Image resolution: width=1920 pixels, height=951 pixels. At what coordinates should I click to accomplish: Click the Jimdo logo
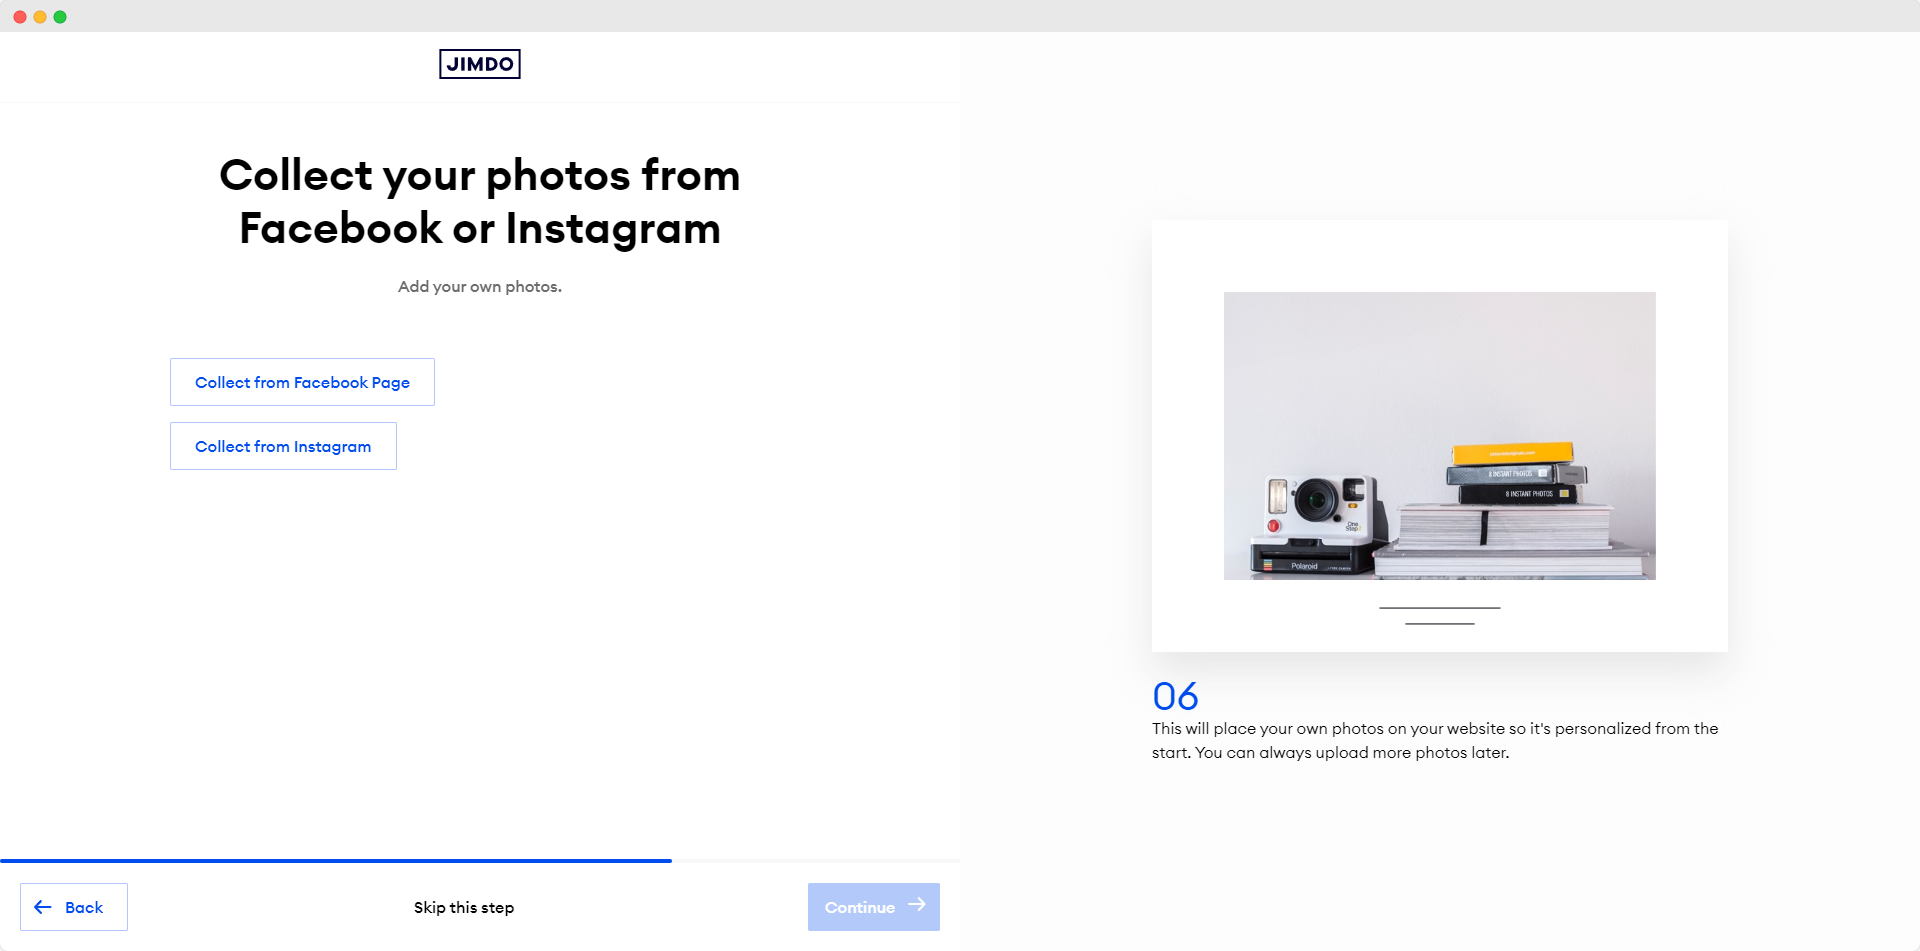click(480, 64)
